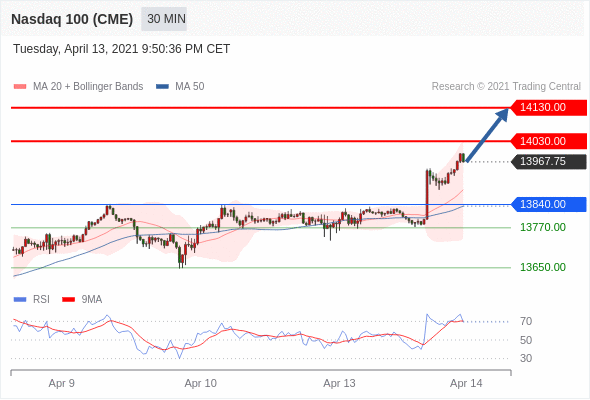The image size is (590, 400).
Task: Click the Apr 9 date axis label
Action: (x=61, y=383)
